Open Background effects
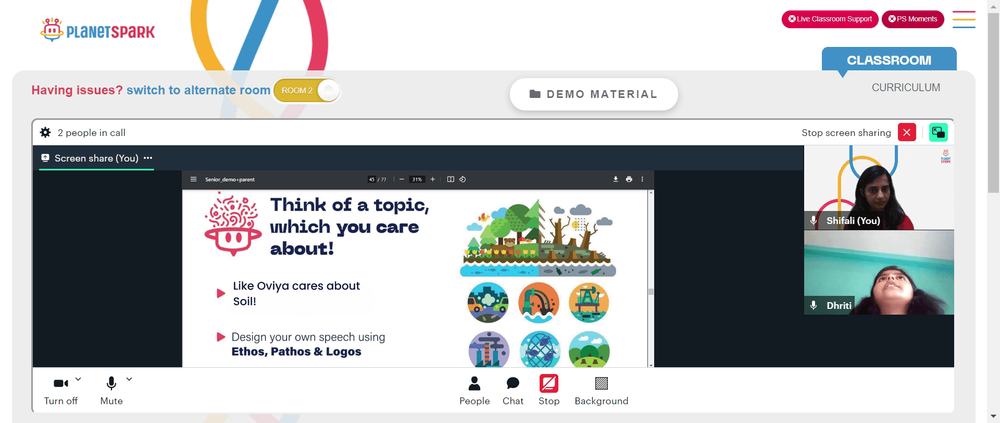 tap(601, 390)
